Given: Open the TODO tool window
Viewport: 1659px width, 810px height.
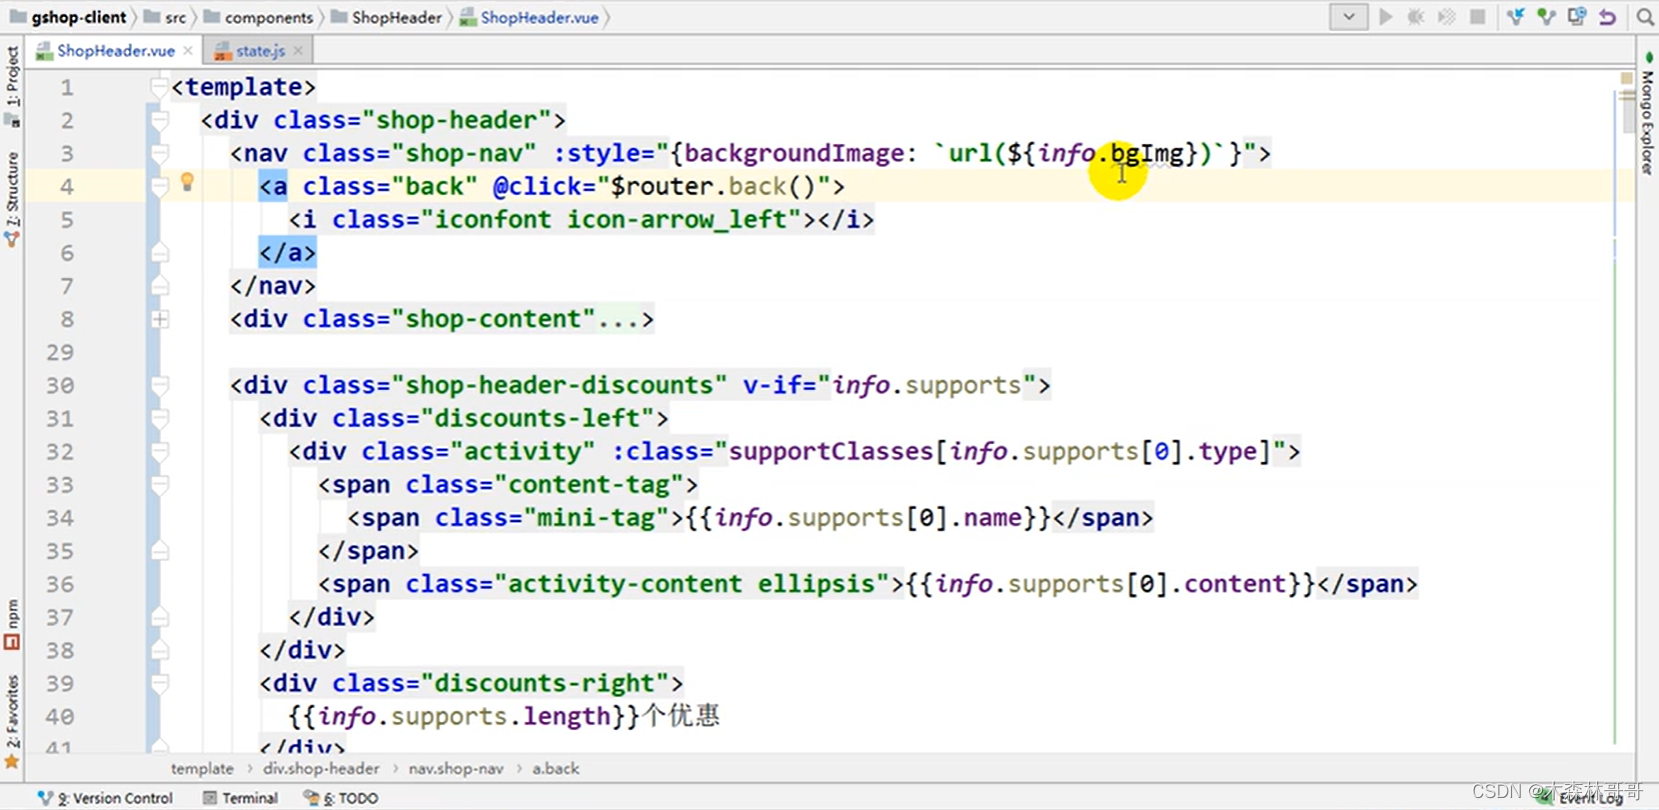Looking at the screenshot, I should (341, 798).
